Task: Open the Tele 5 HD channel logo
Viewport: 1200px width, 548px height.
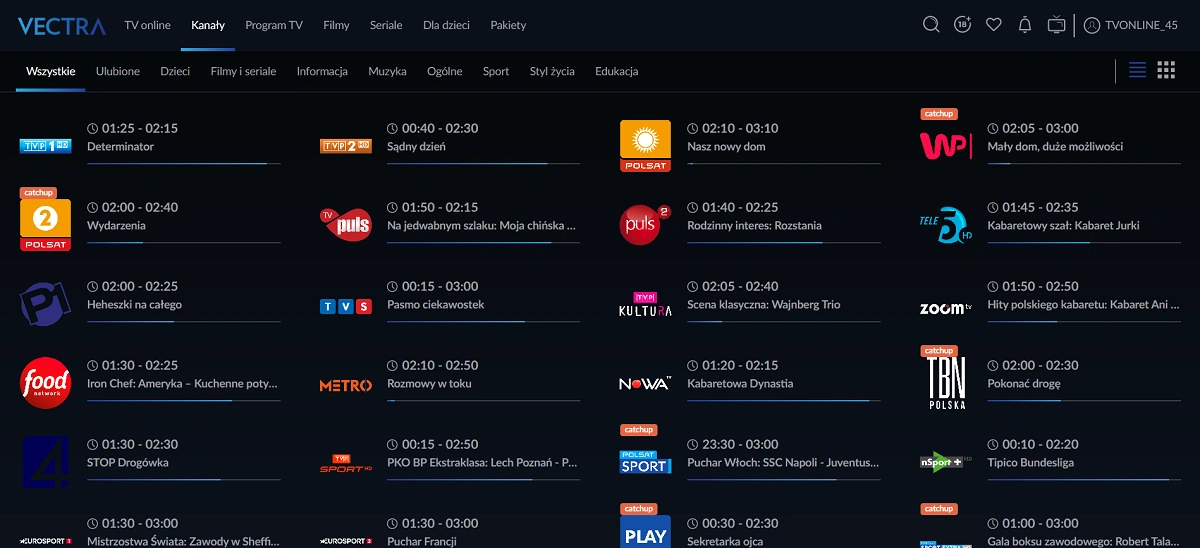Action: point(945,225)
